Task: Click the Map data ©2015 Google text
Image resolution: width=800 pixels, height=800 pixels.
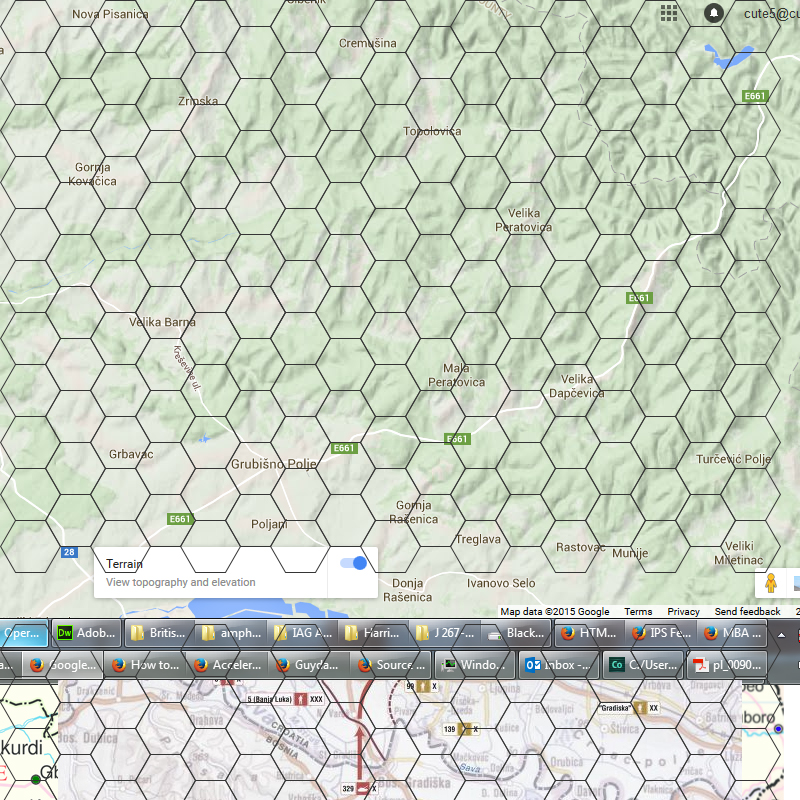Action: [x=555, y=611]
